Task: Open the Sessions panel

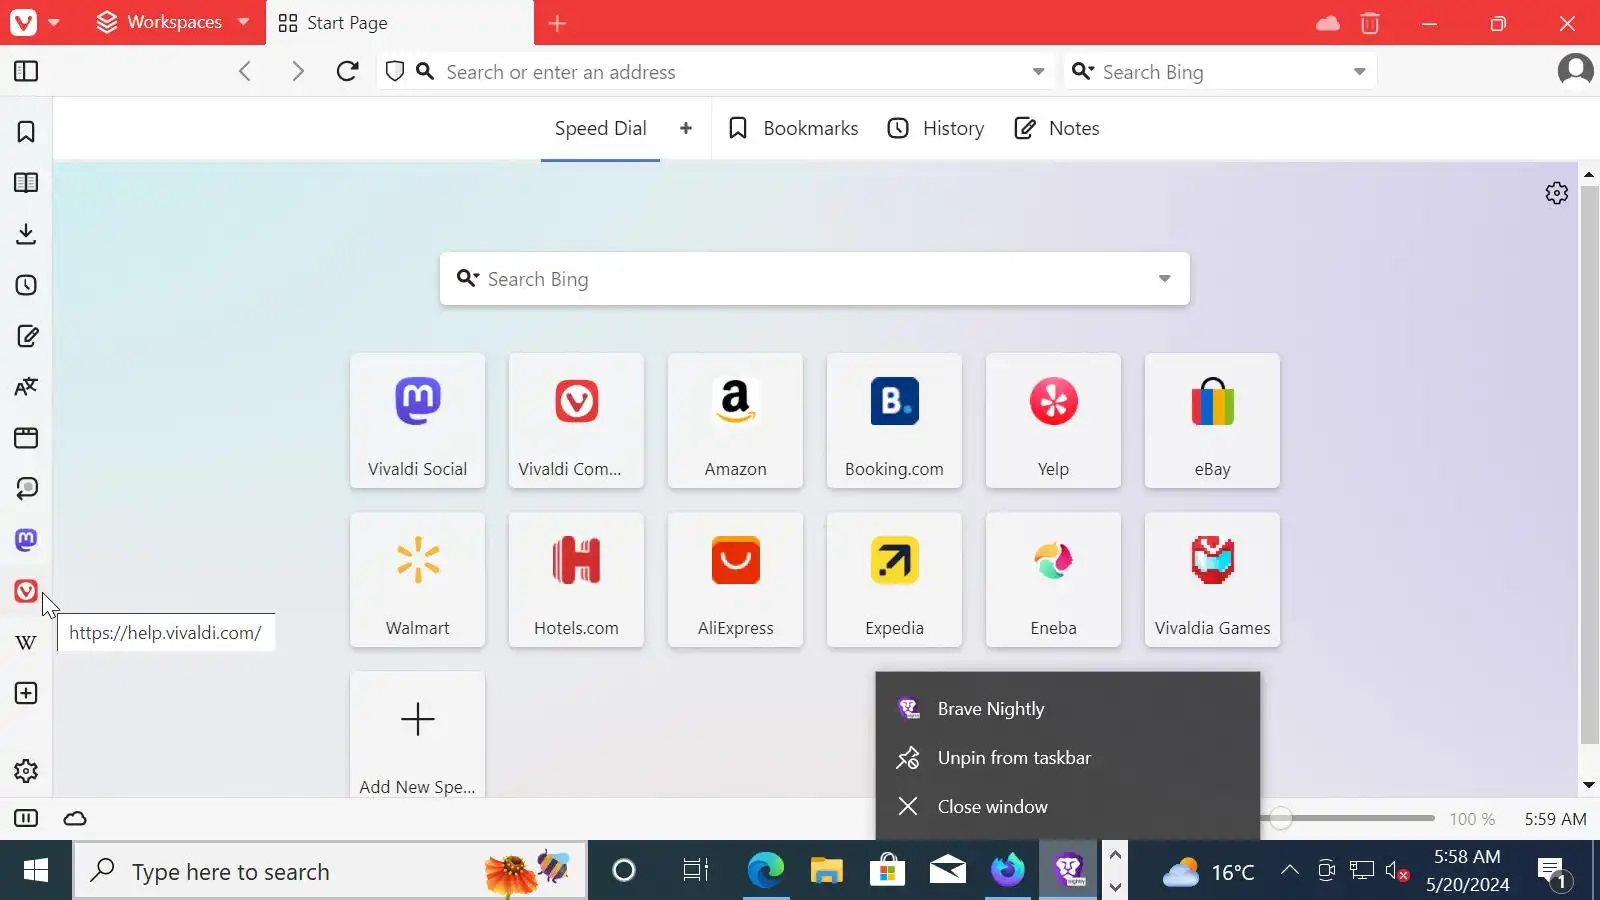Action: pos(26,489)
